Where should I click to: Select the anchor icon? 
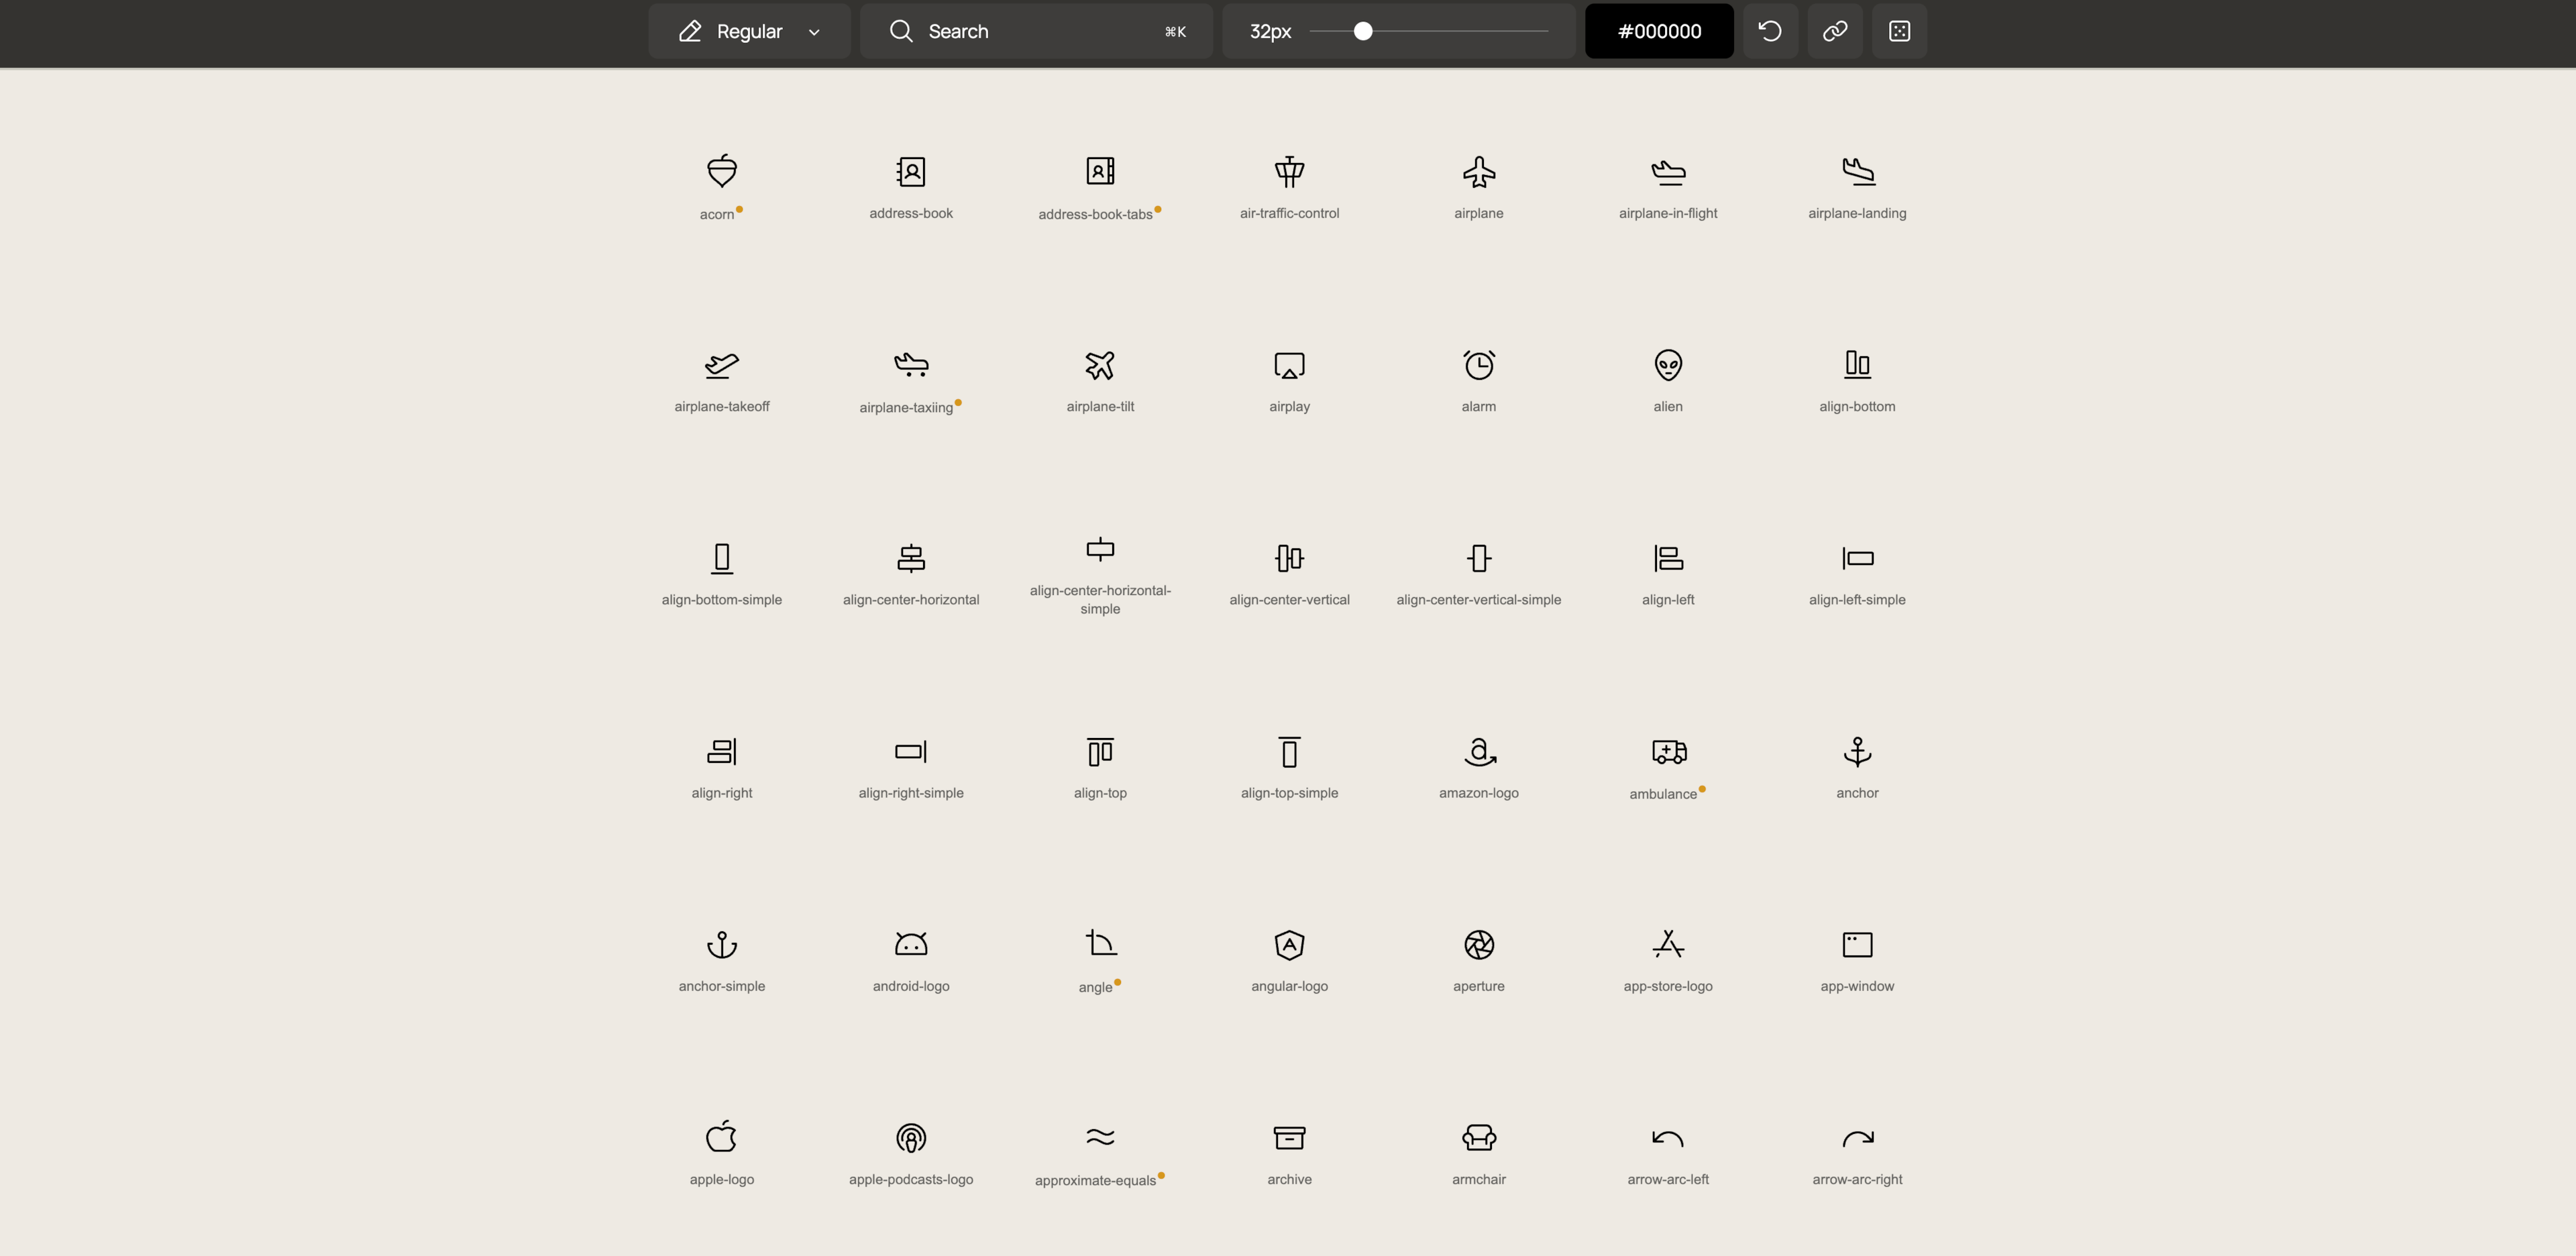(x=1857, y=751)
